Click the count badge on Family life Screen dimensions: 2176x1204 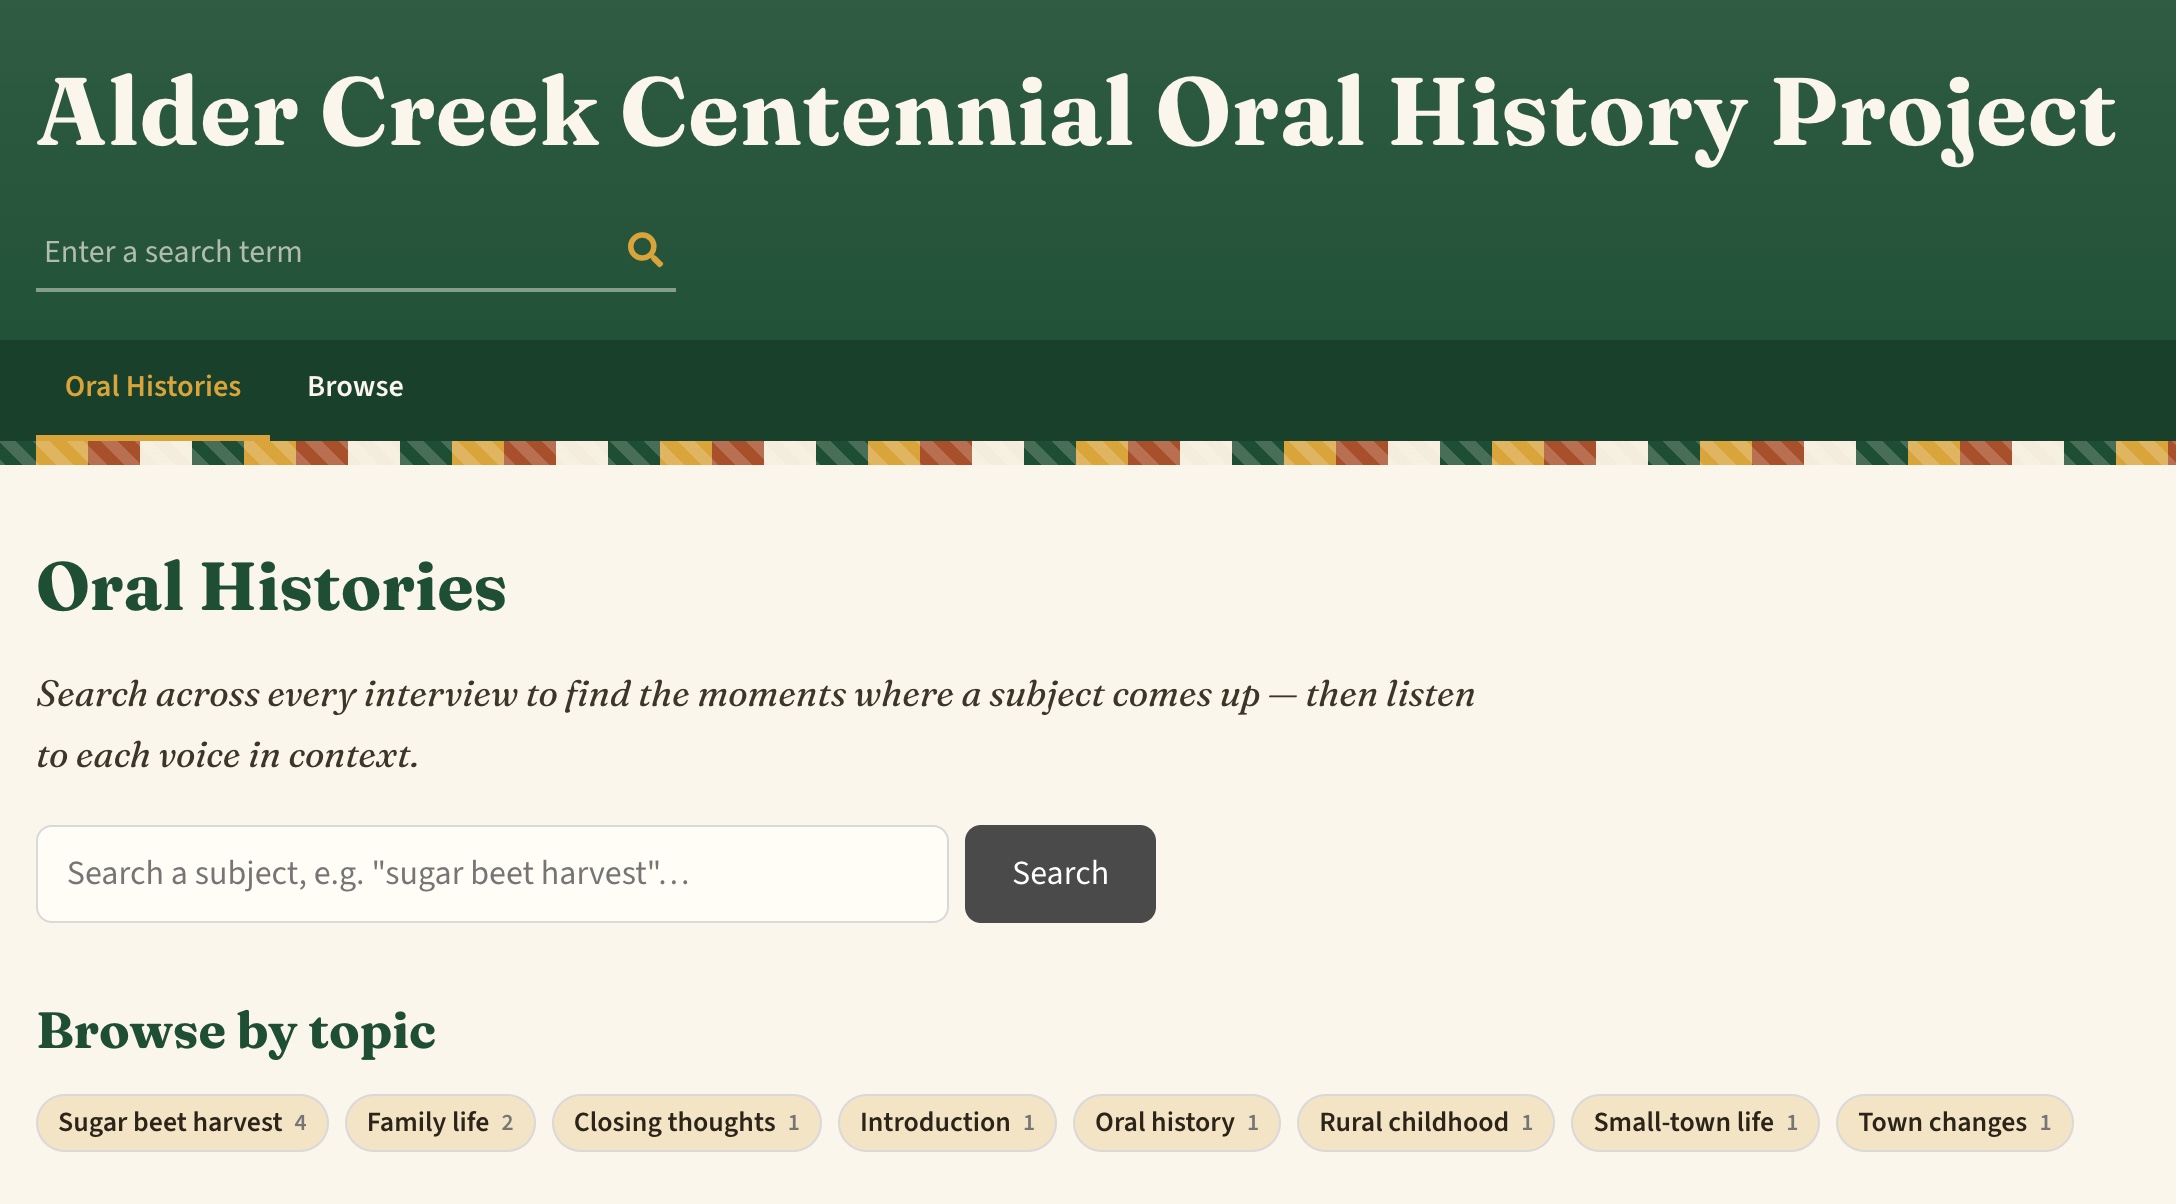507,1123
